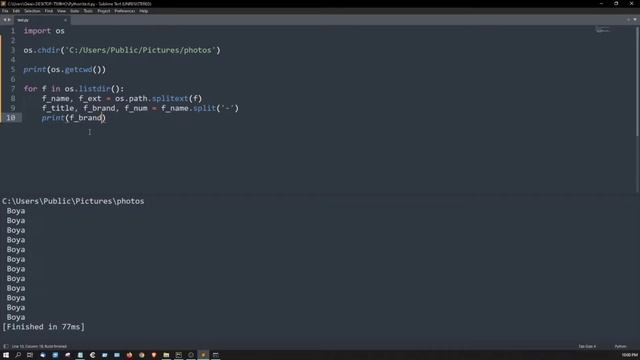The height and width of the screenshot is (360, 640).
Task: Open the Help menu
Action: (144, 11)
